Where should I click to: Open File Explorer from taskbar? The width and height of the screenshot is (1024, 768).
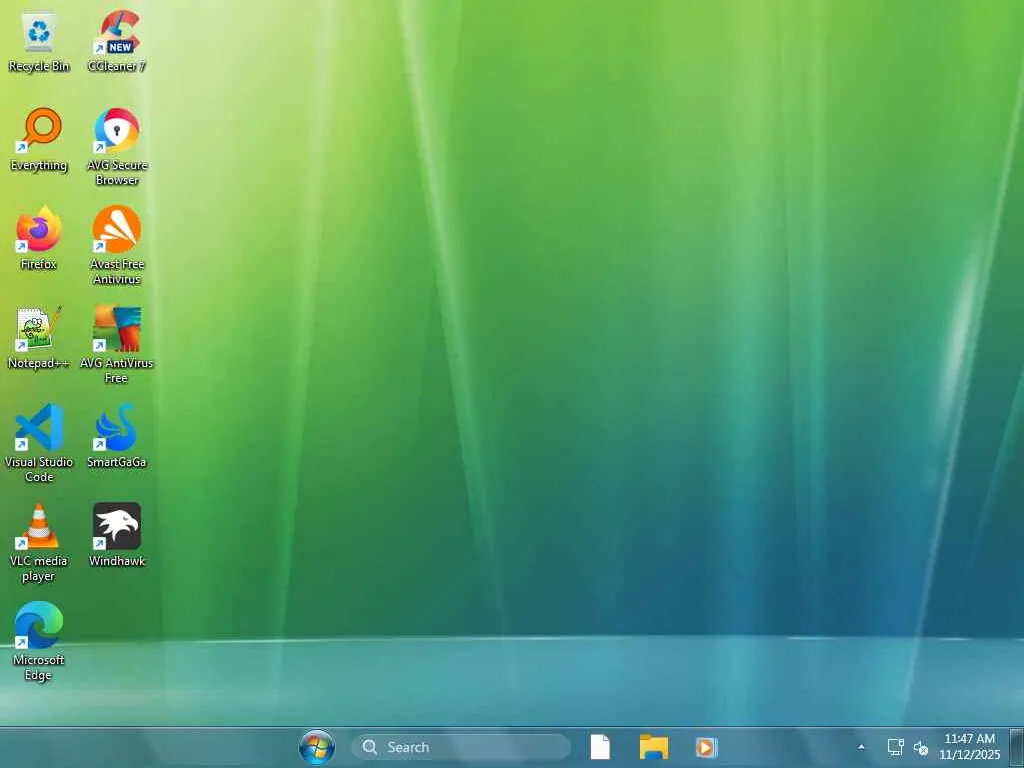(x=654, y=747)
